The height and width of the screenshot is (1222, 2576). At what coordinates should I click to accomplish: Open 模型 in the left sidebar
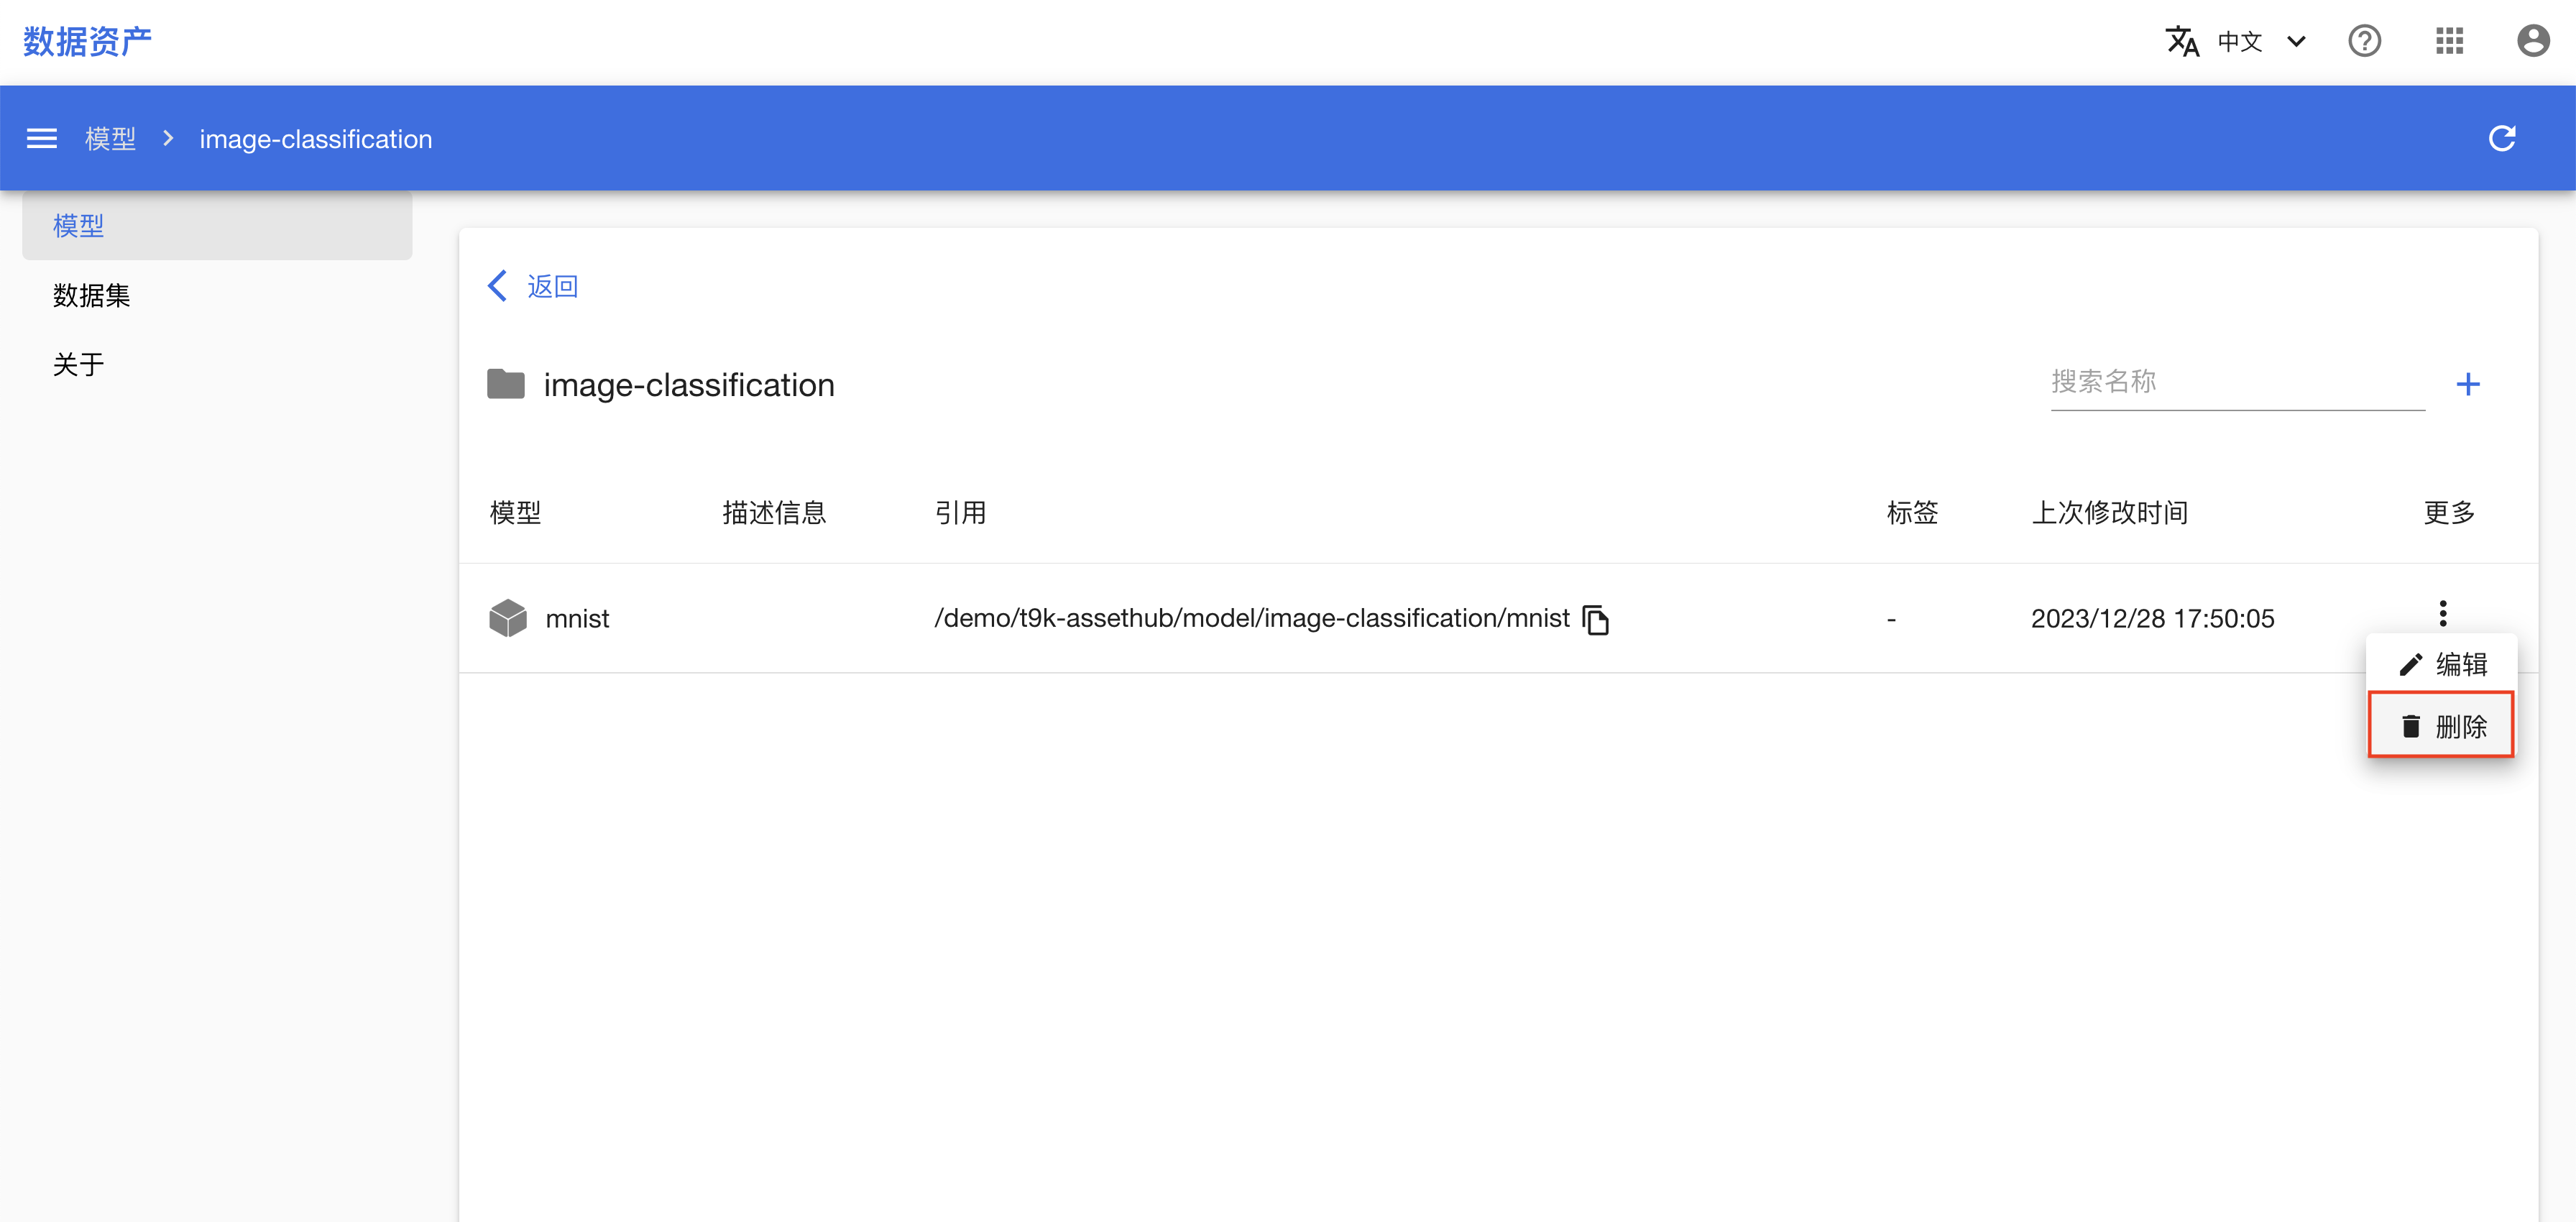(x=217, y=226)
